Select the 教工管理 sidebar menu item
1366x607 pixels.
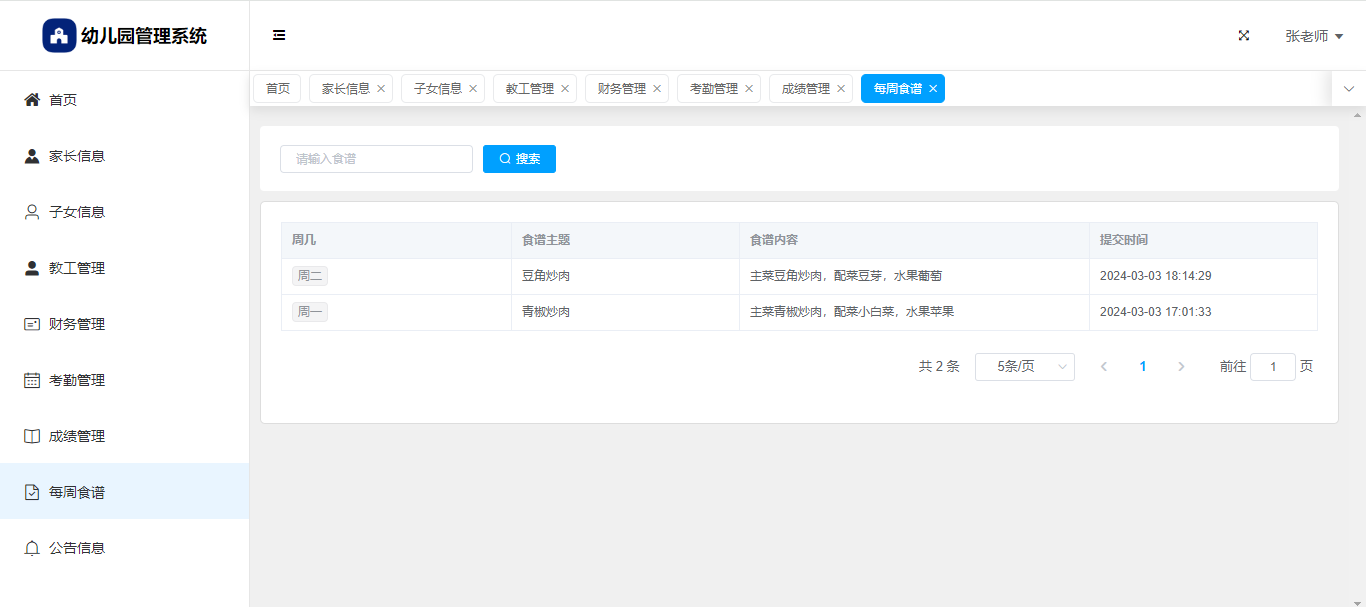tap(77, 268)
